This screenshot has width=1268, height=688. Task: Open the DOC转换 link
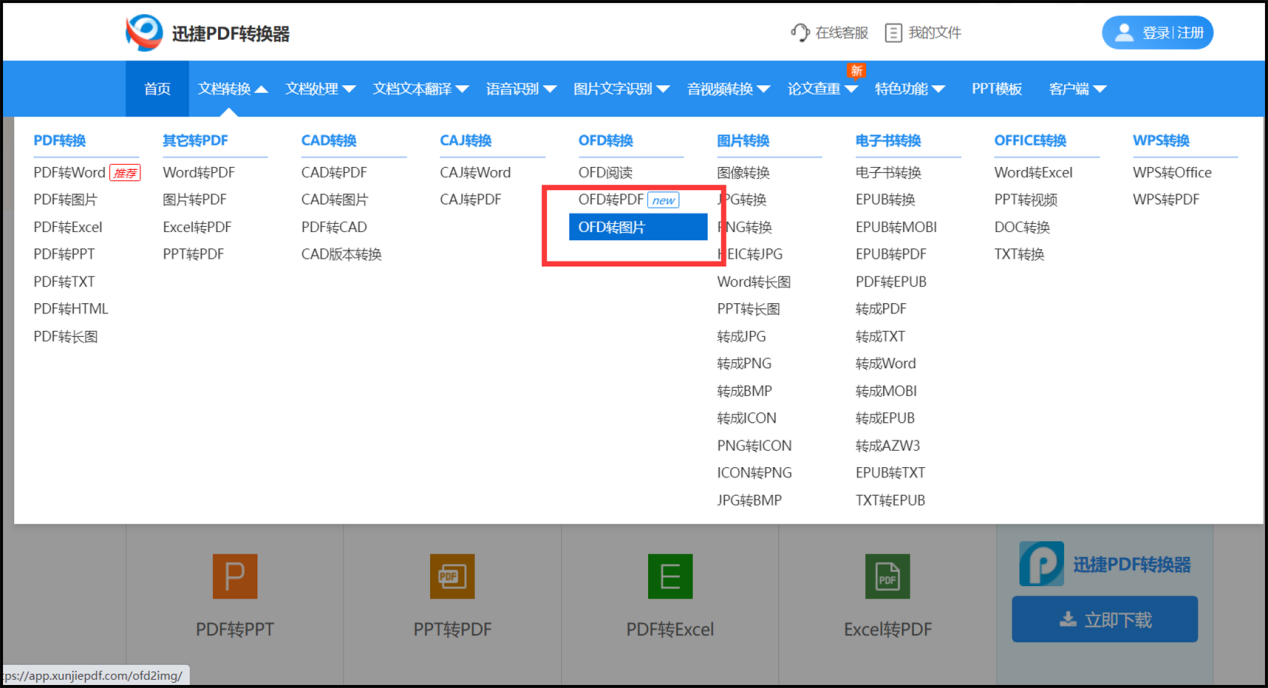pyautogui.click(x=1022, y=227)
